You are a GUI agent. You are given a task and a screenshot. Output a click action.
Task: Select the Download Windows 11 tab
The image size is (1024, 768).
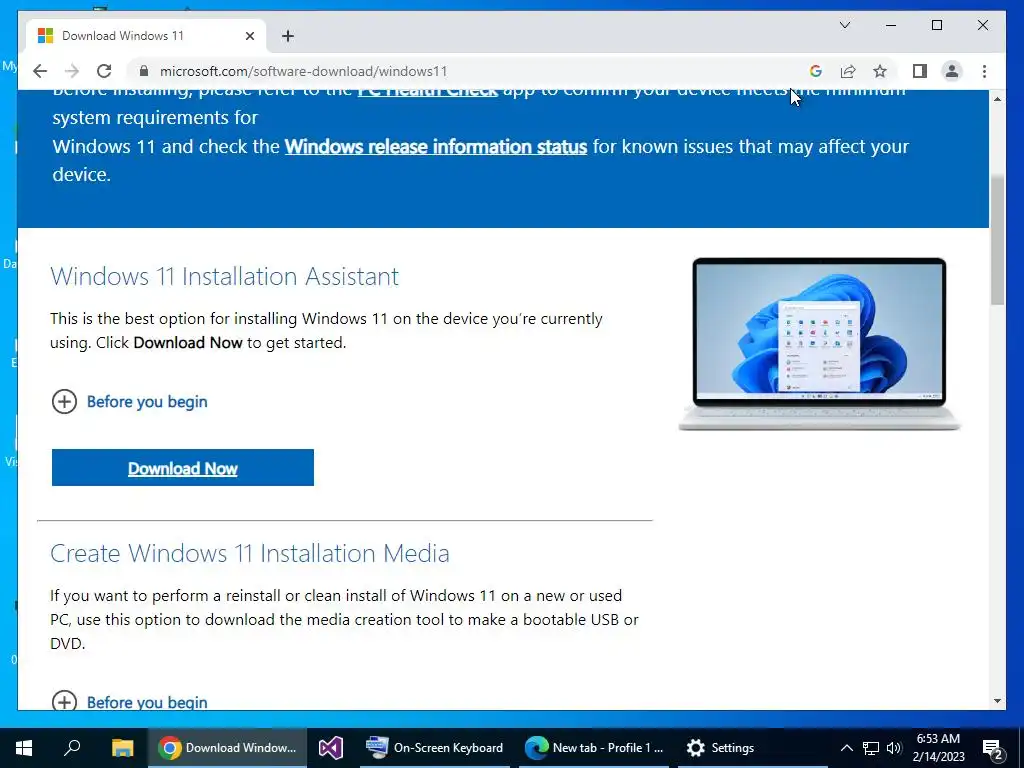coord(146,36)
